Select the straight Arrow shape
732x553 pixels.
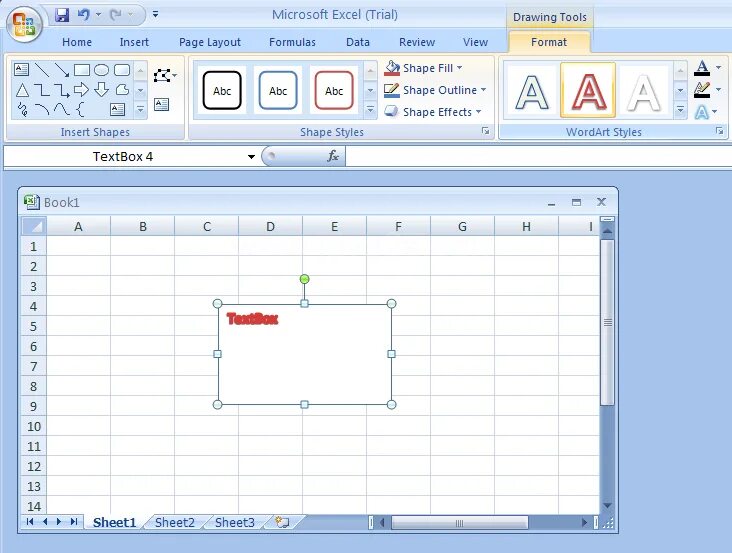tap(62, 70)
